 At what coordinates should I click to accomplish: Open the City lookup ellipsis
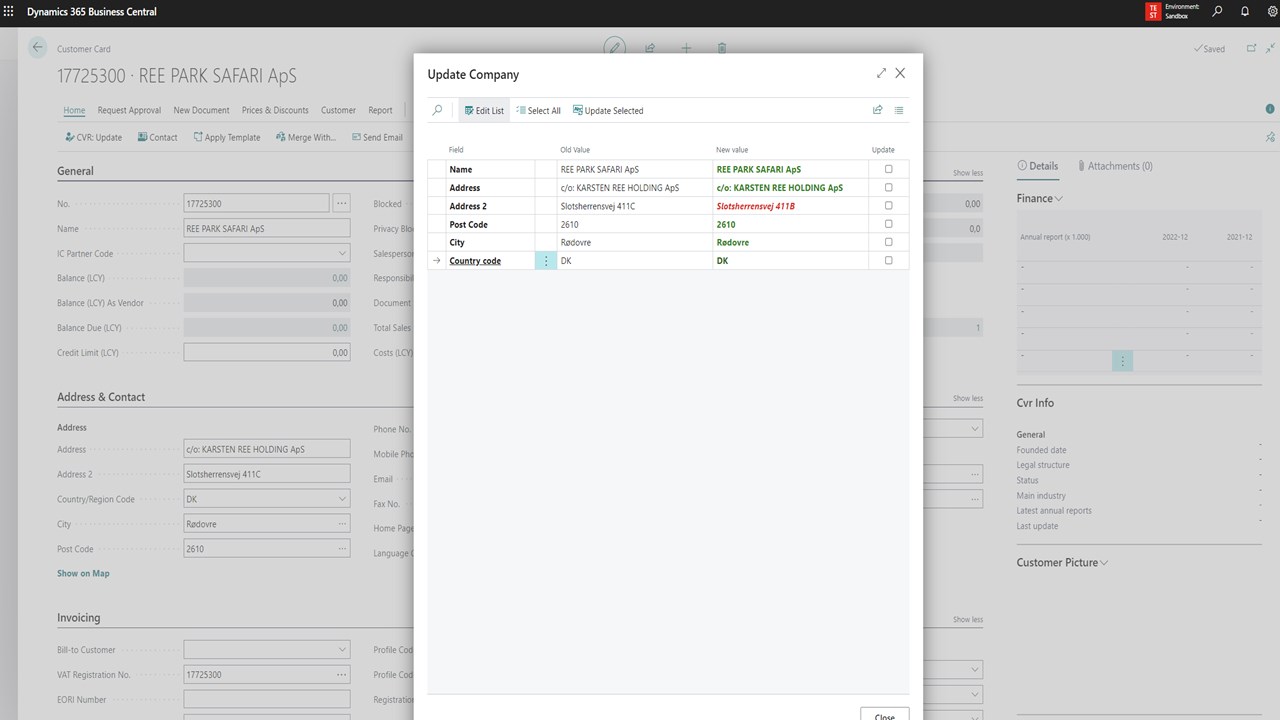click(342, 524)
